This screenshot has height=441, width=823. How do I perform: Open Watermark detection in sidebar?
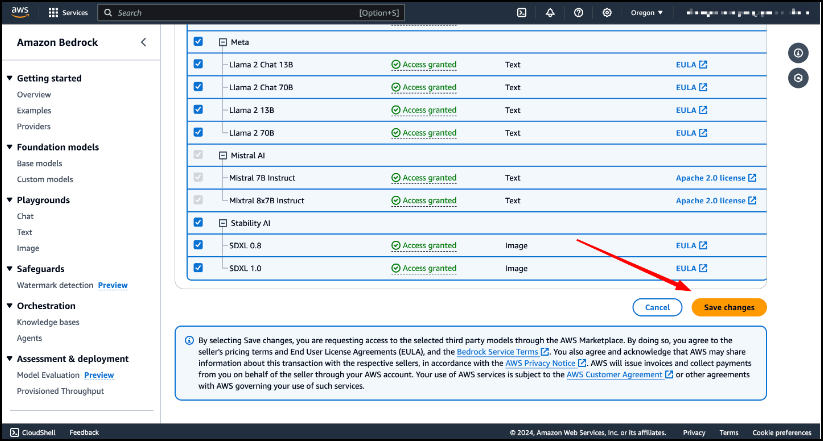[55, 285]
